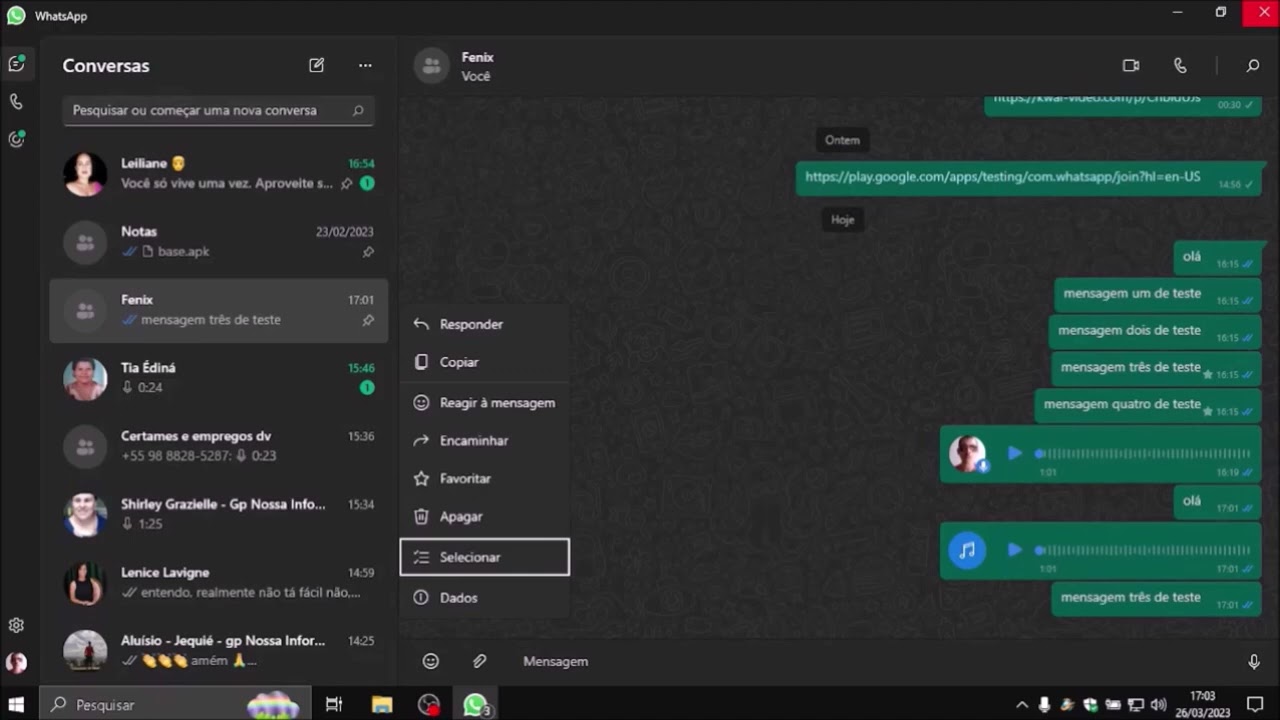Screen dimensions: 1280x720
Task: Seek within the 16:19 voice message waveform
Action: tap(1143, 454)
